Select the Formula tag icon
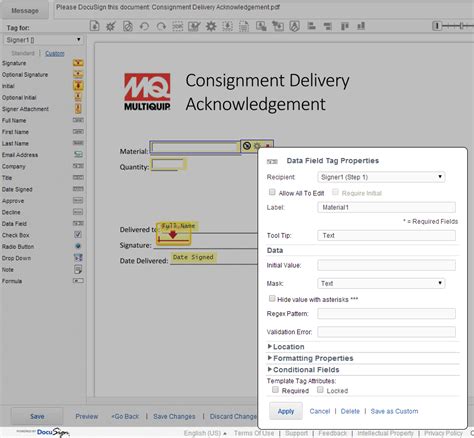Viewport: 474px width, 438px height. tap(78, 281)
